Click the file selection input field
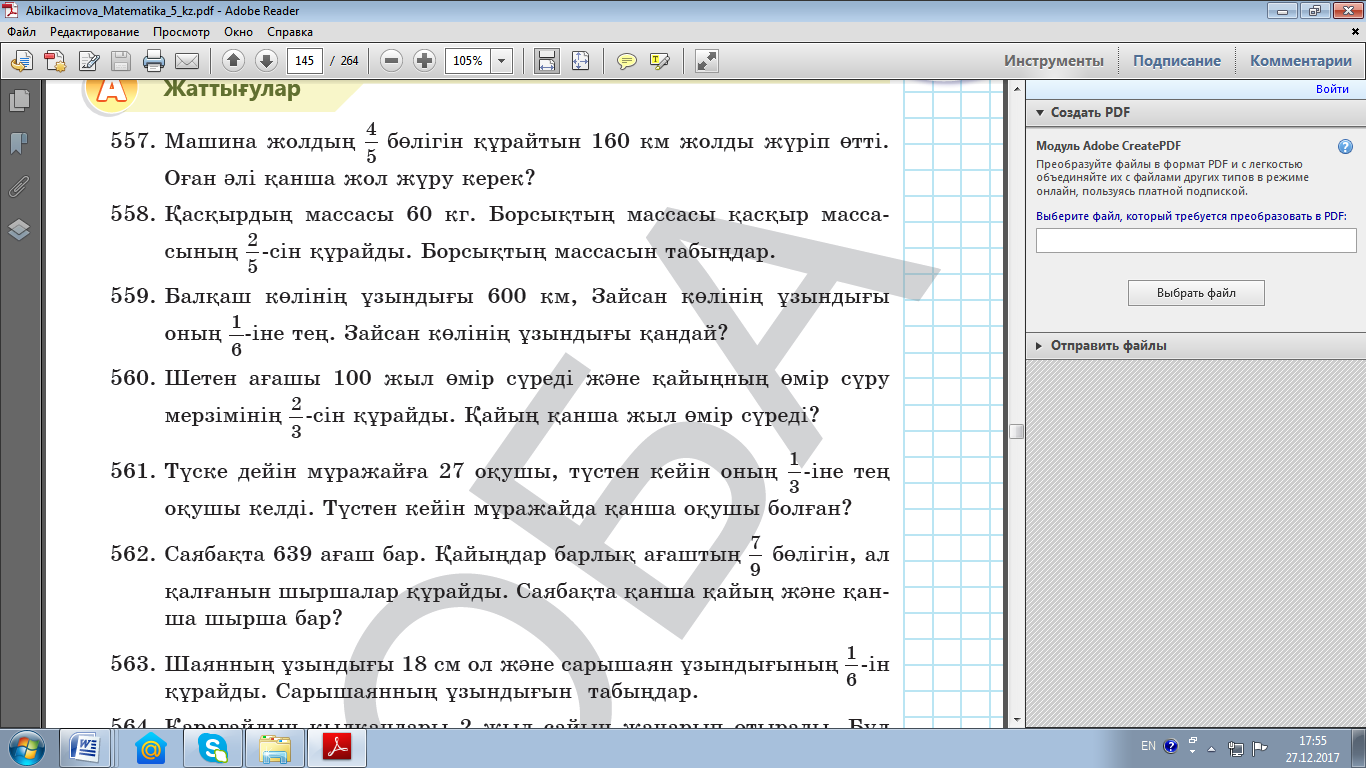 pyautogui.click(x=1196, y=241)
